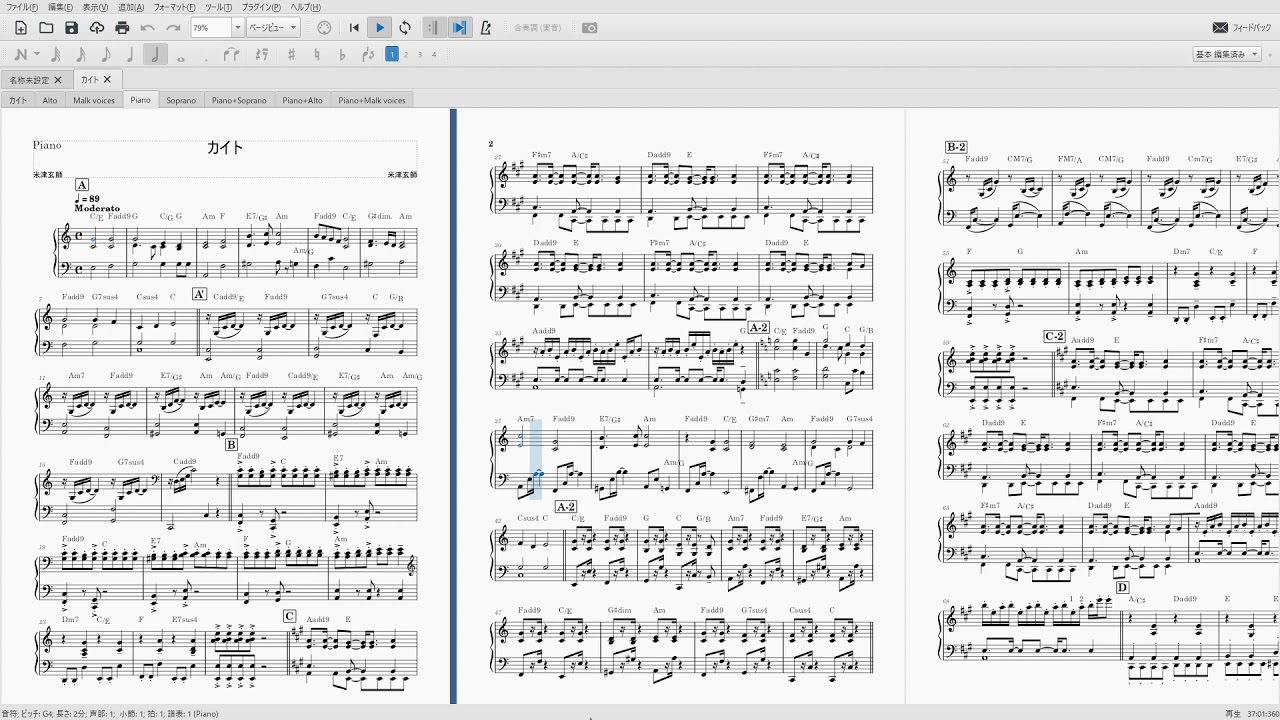
Task: Switch to the Alto part tab
Action: point(50,100)
